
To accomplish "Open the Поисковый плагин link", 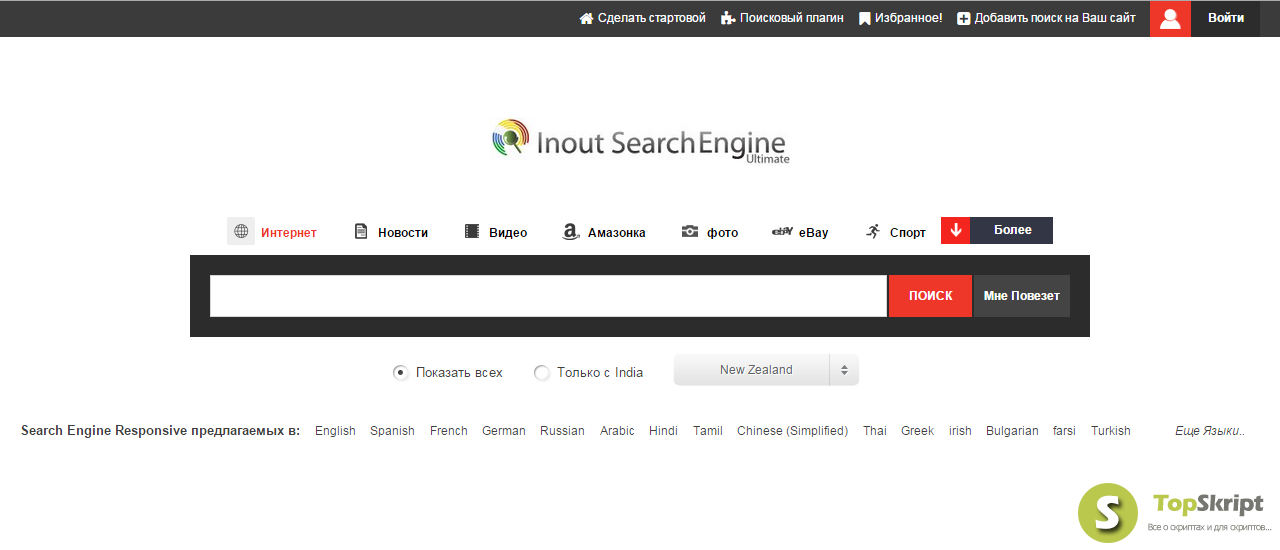I will pos(792,18).
